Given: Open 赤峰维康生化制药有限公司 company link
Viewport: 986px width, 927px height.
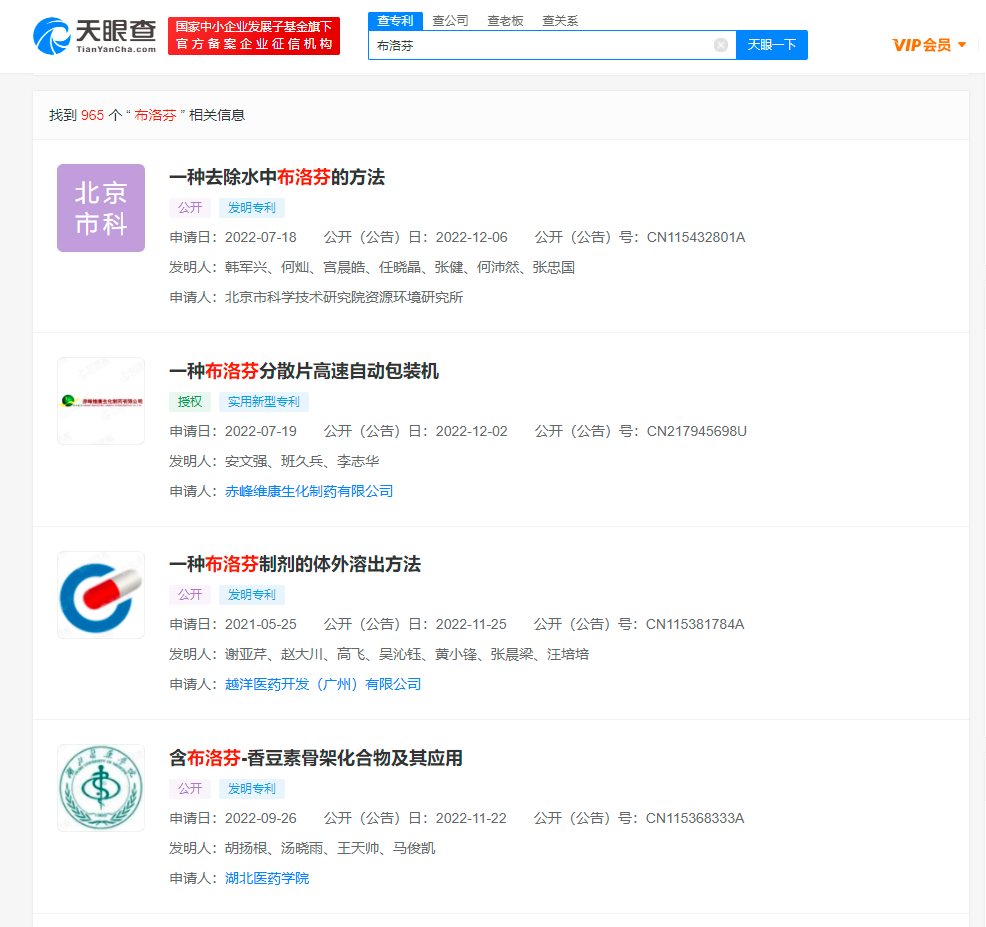Looking at the screenshot, I should pos(308,491).
